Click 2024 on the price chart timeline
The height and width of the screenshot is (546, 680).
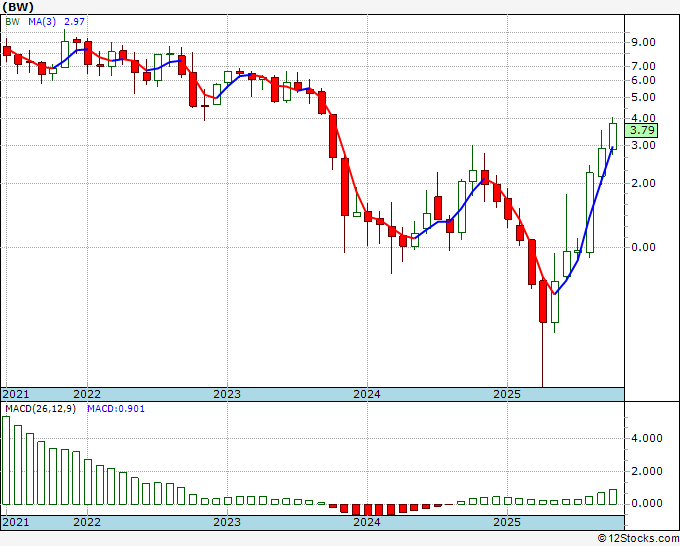pyautogui.click(x=367, y=394)
